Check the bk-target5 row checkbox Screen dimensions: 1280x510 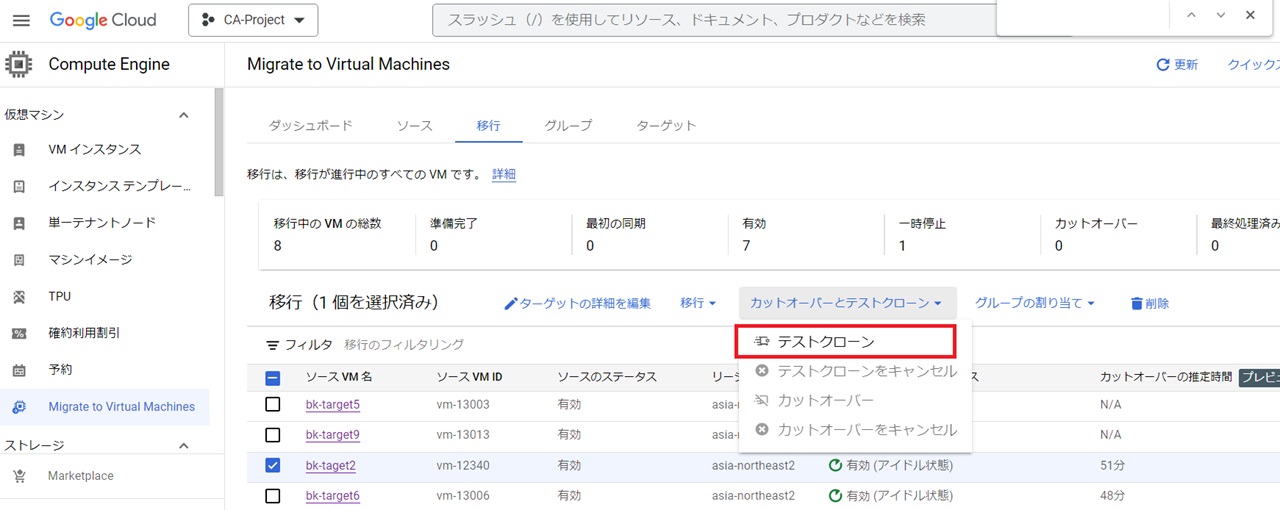273,405
